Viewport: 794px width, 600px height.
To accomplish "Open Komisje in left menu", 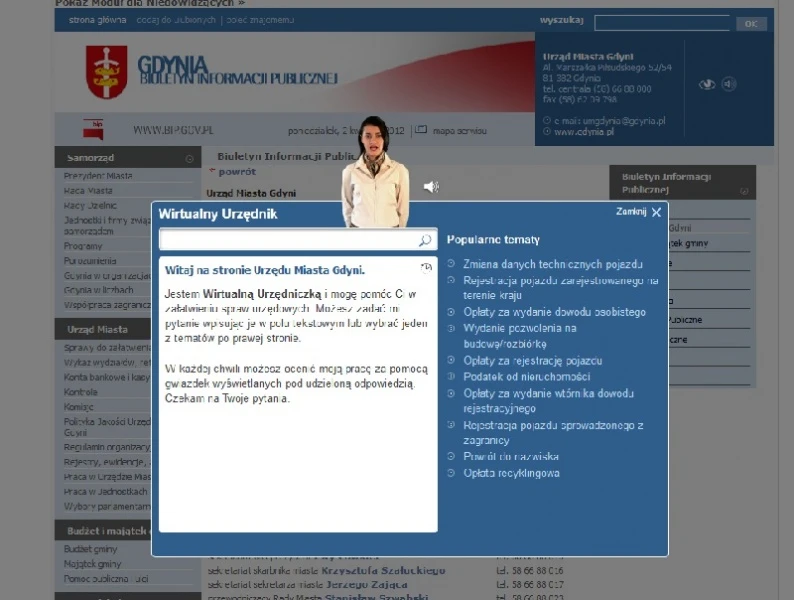I will pyautogui.click(x=78, y=407).
